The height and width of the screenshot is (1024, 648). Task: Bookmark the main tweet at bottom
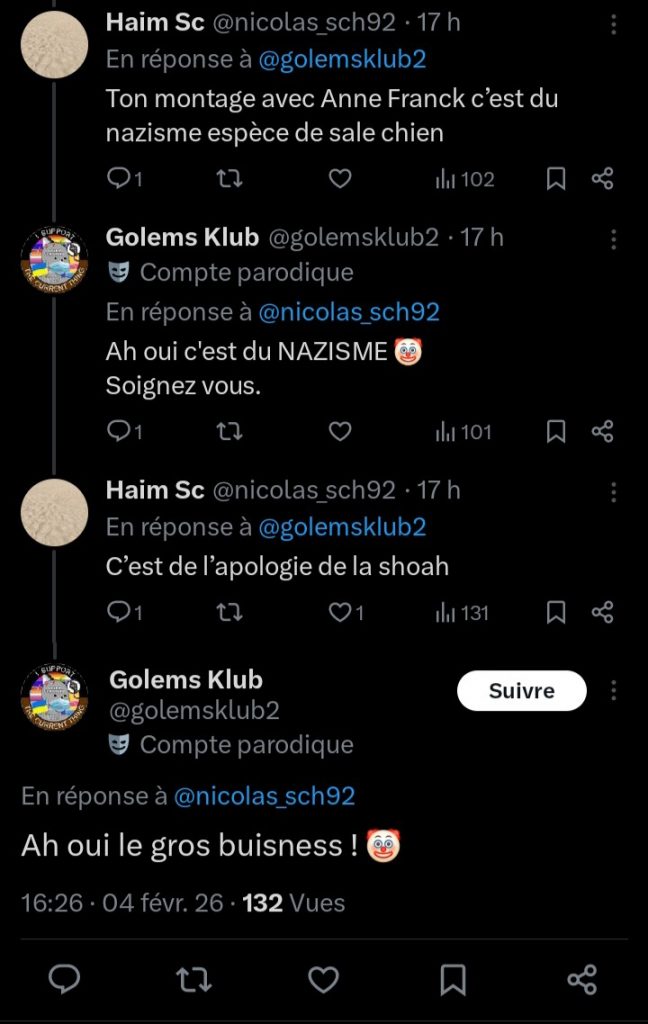point(453,980)
